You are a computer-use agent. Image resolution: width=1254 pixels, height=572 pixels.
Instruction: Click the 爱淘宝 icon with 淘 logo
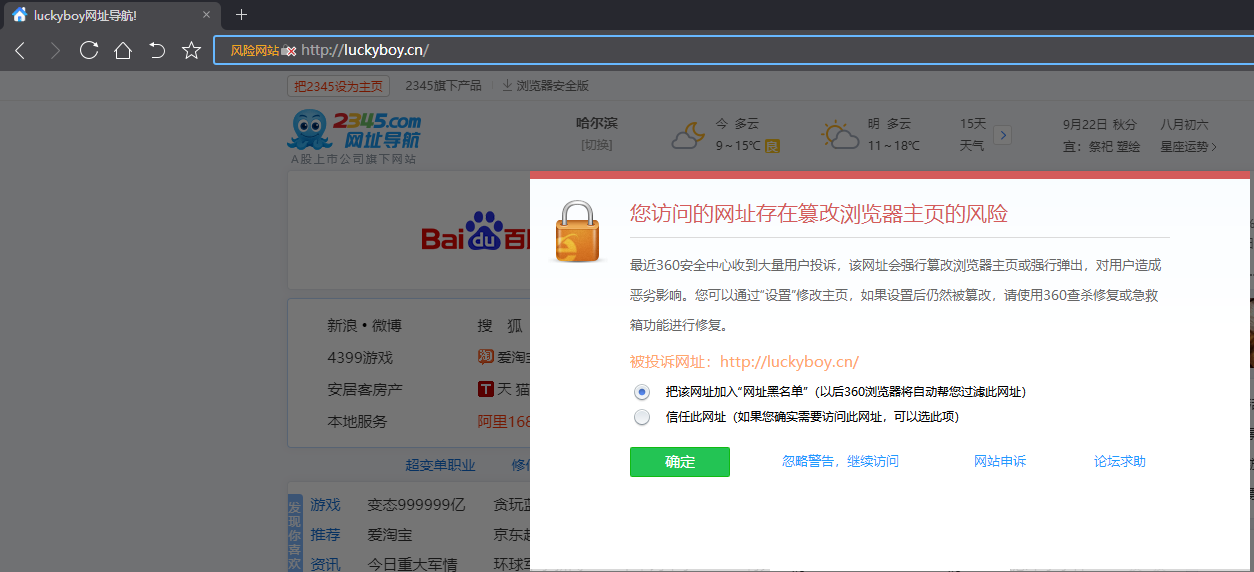pyautogui.click(x=486, y=357)
